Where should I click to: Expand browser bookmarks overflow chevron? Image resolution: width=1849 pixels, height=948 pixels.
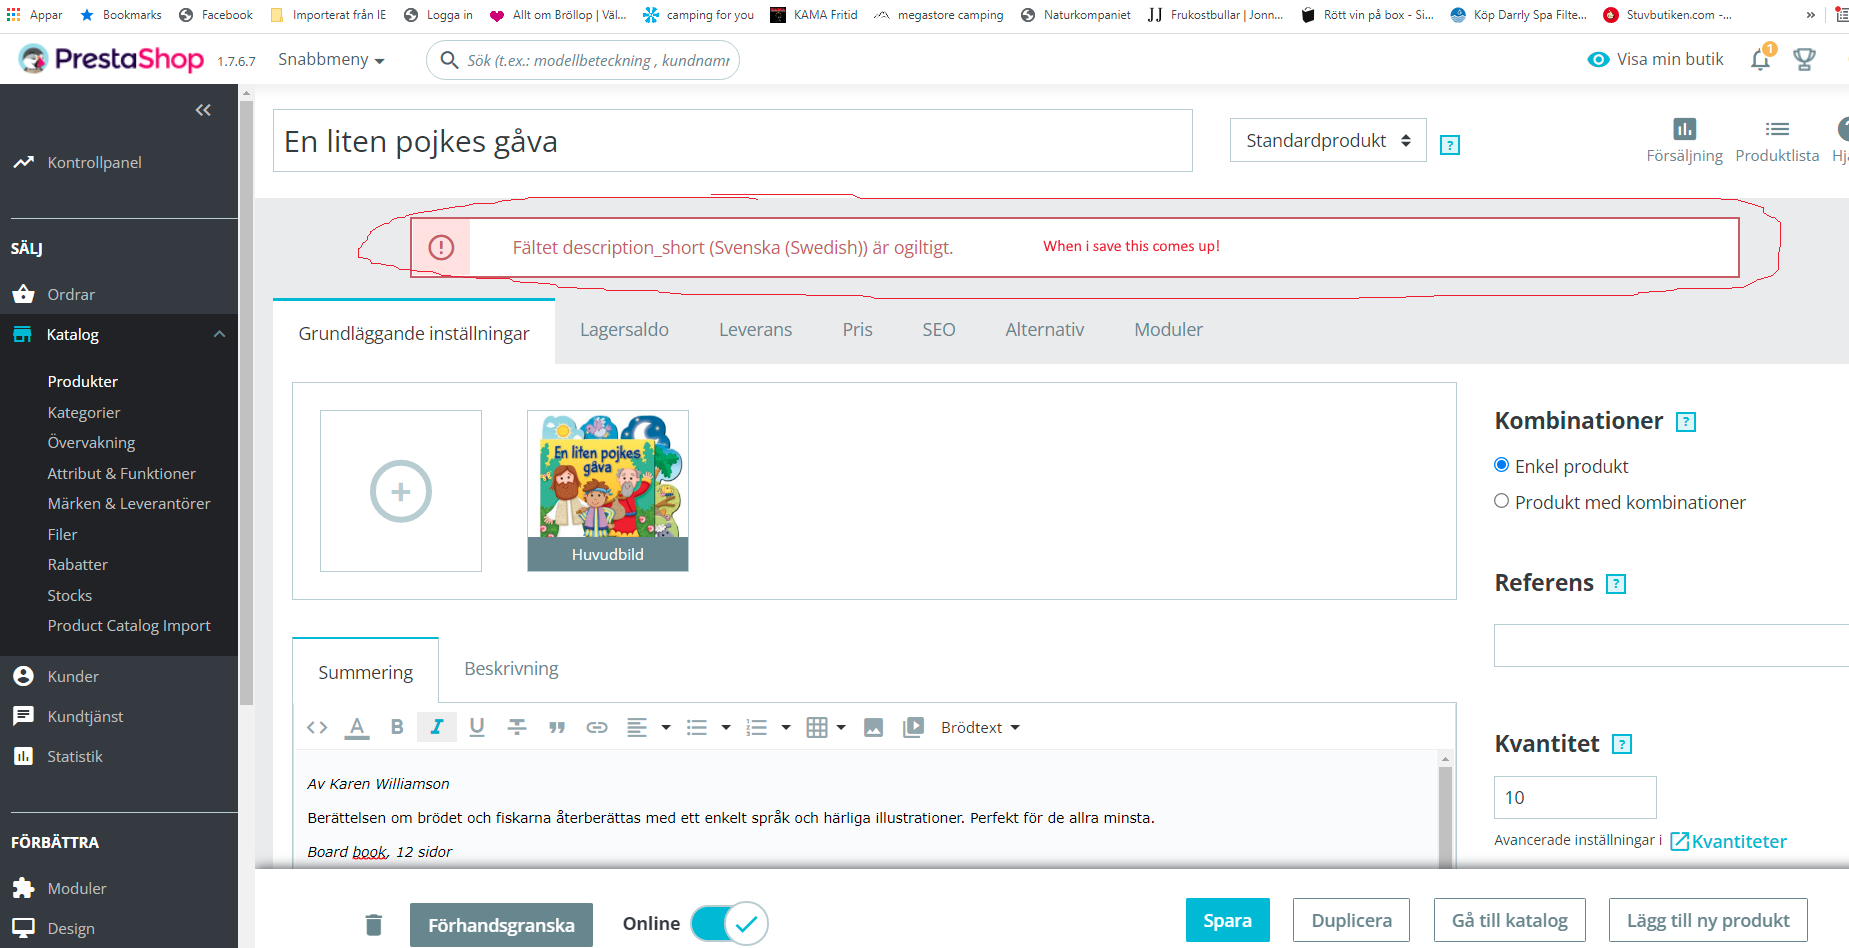[1810, 15]
